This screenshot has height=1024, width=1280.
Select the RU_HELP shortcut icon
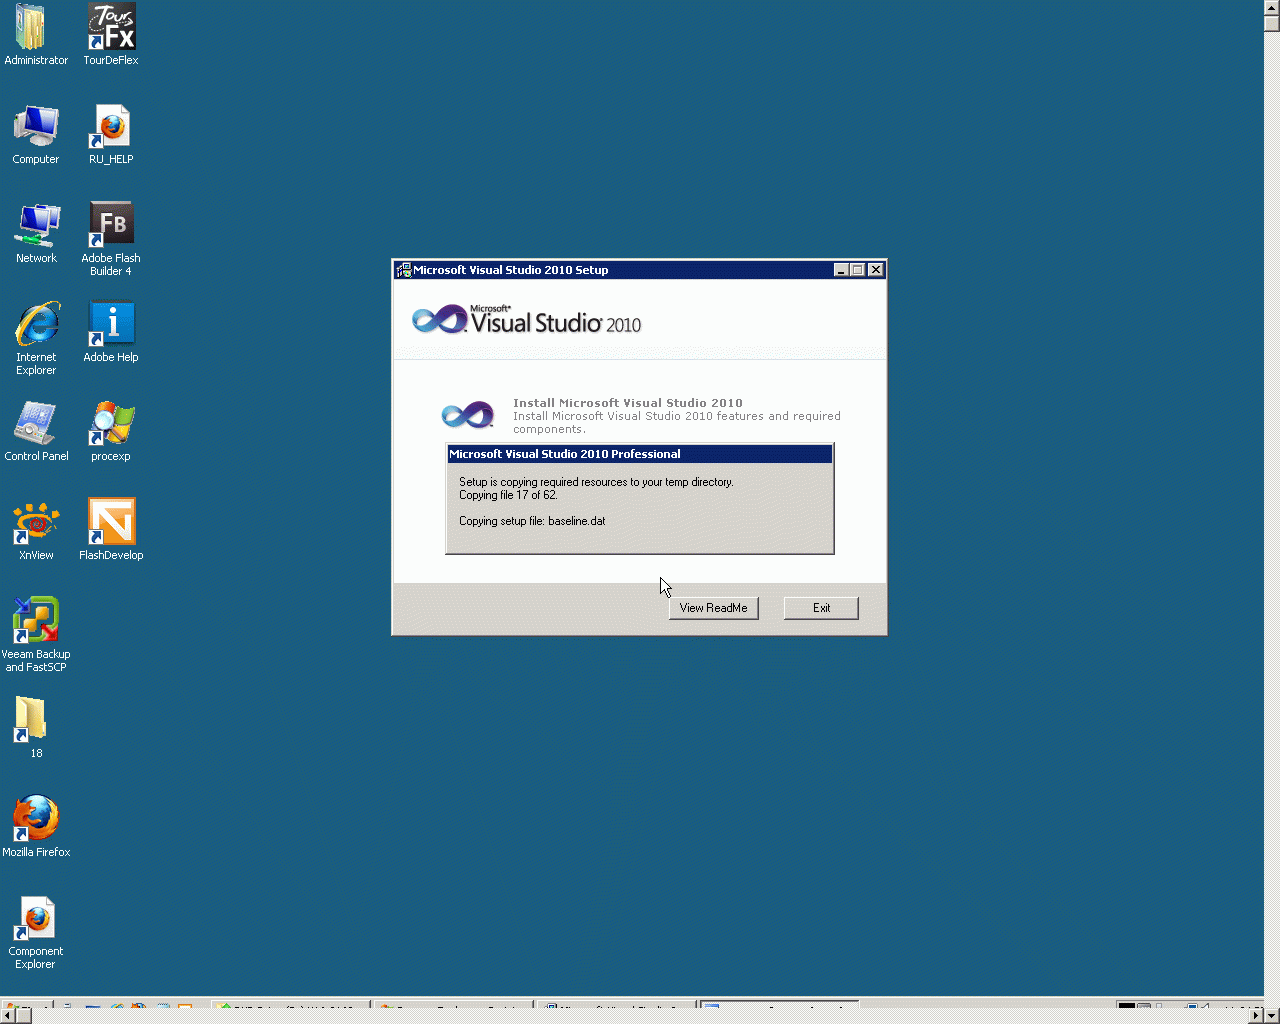click(111, 134)
